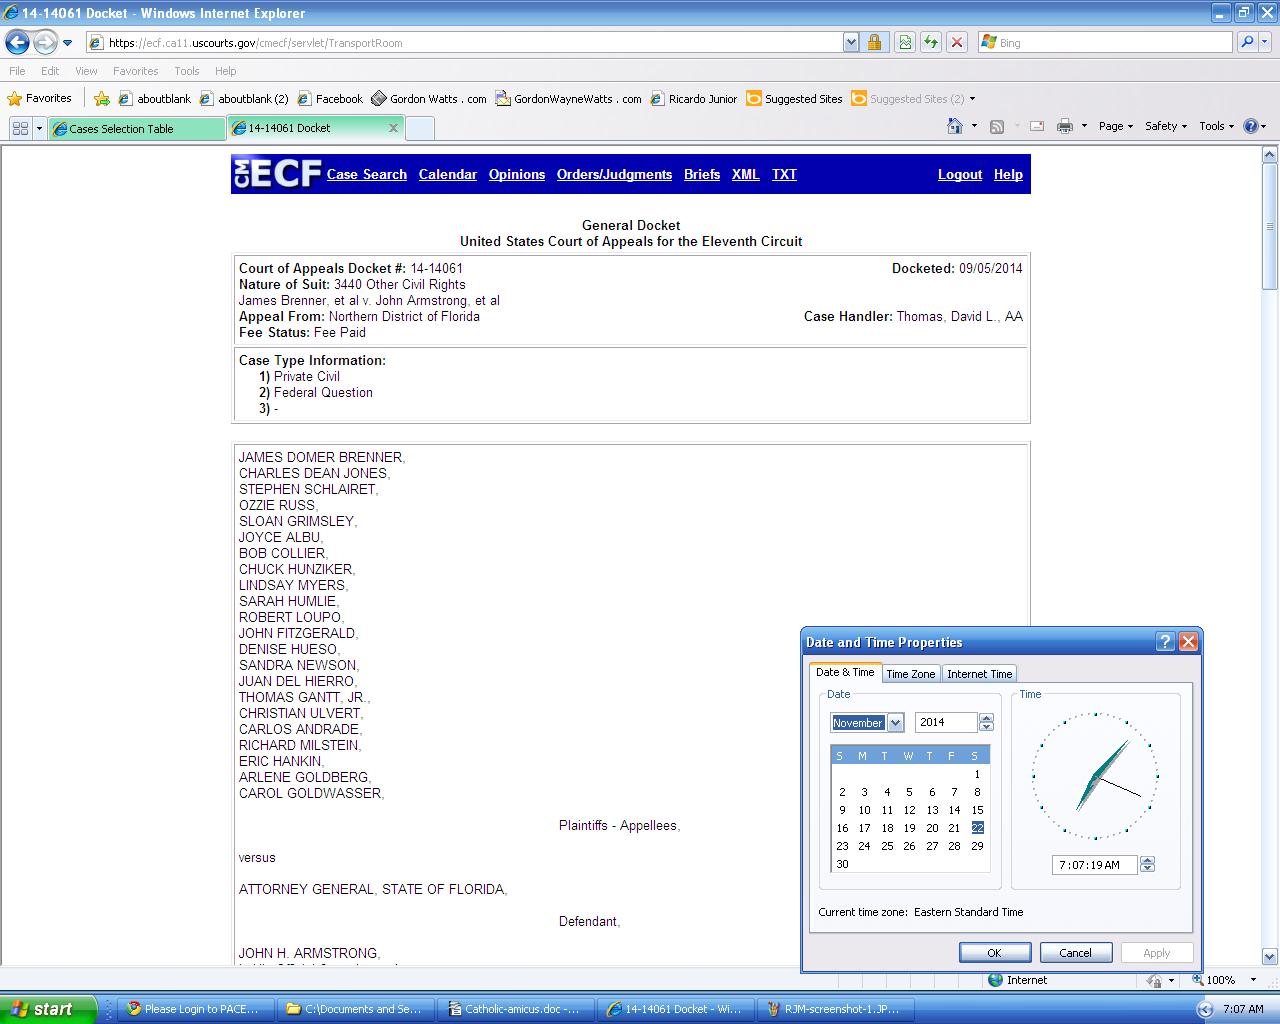This screenshot has width=1280, height=1024.
Task: Open the View menu
Action: [x=86, y=71]
